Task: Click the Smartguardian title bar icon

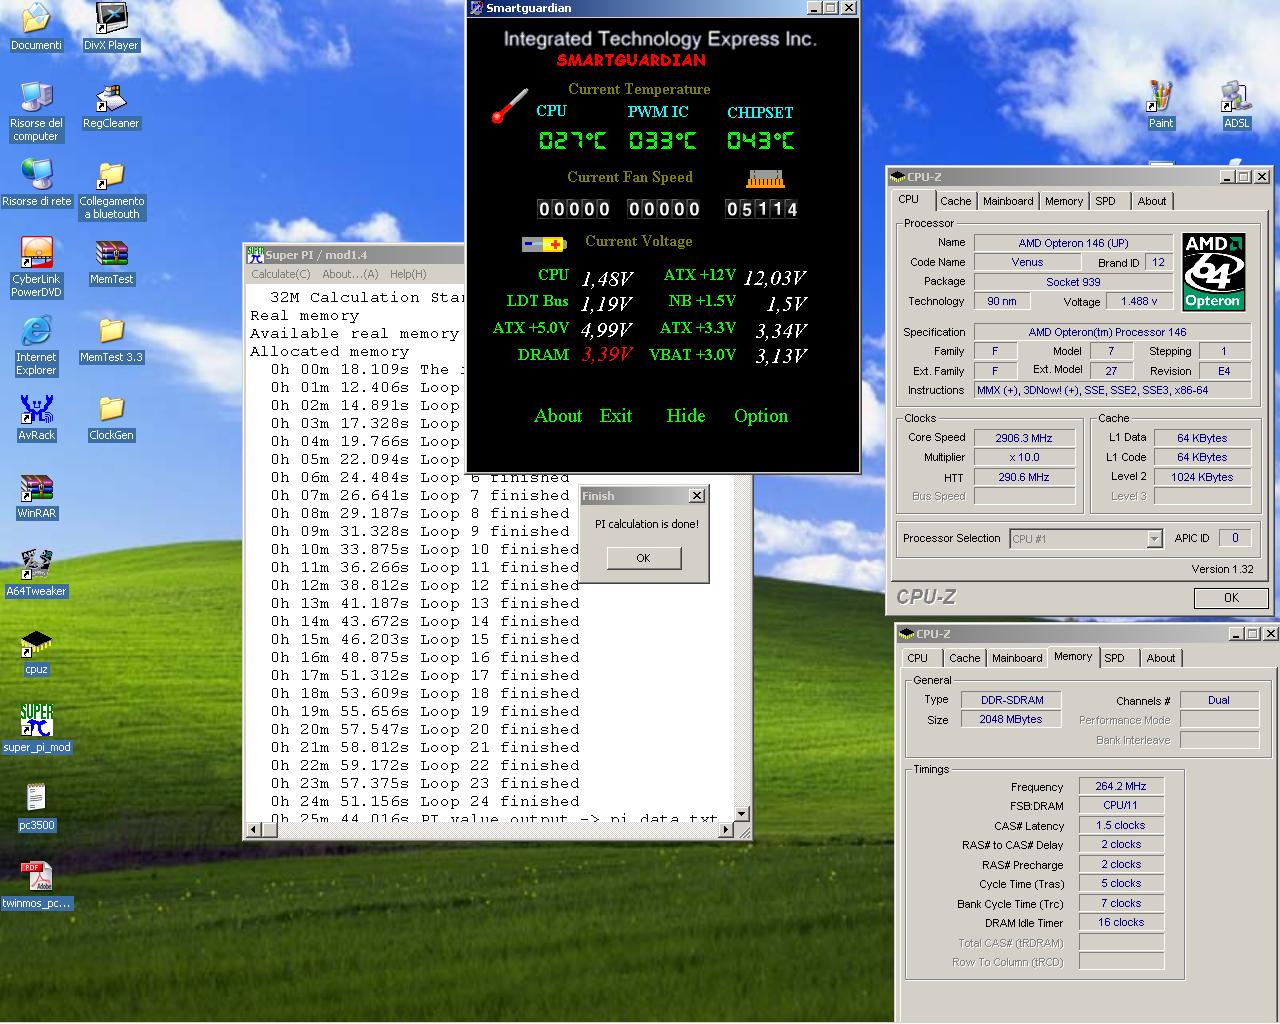Action: click(x=476, y=8)
